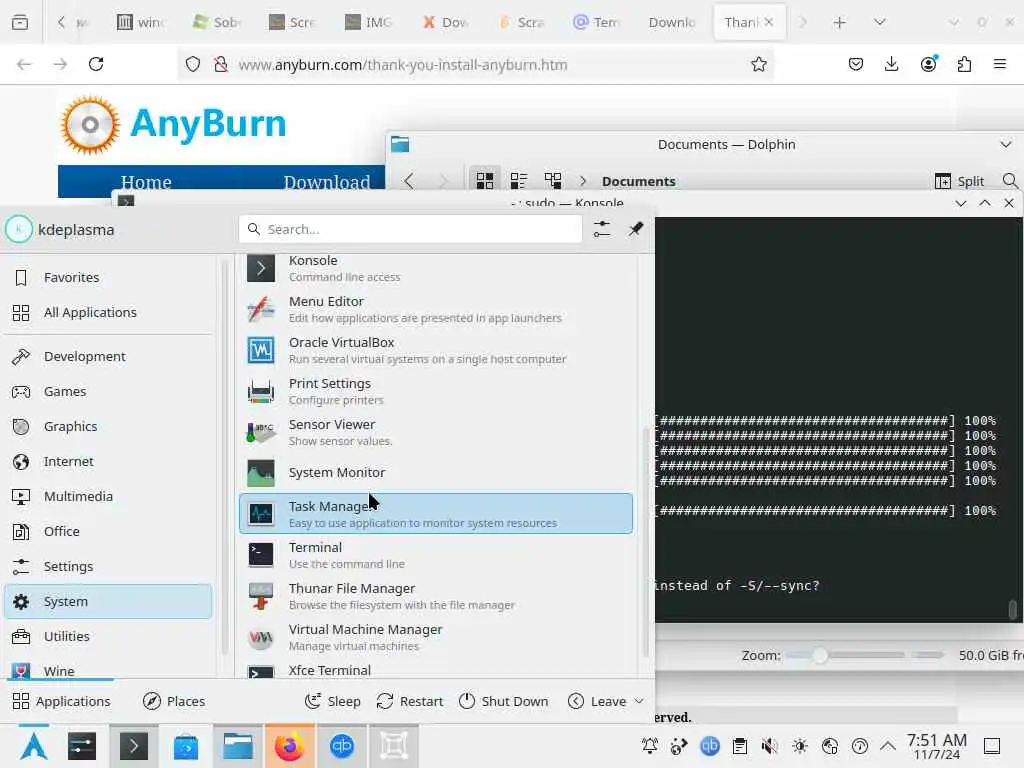The width and height of the screenshot is (1024, 768).
Task: Open Multimedia category
Action: (x=108, y=496)
